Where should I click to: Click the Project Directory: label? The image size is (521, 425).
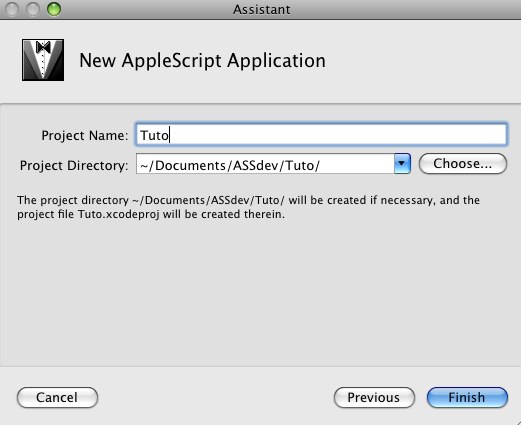point(74,165)
